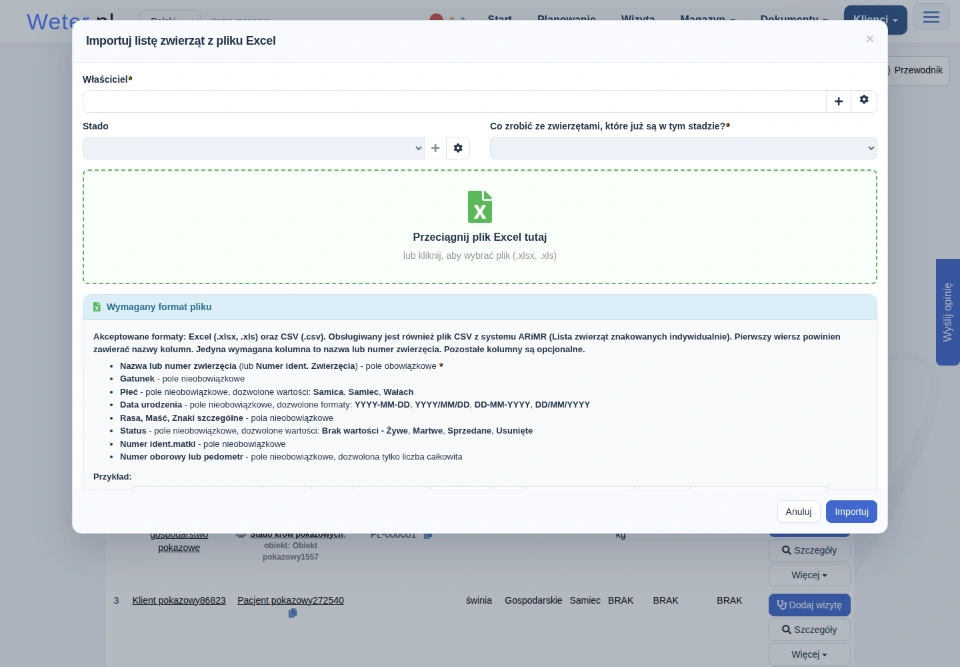Open the gear settings beside Właściciel field

[864, 100]
